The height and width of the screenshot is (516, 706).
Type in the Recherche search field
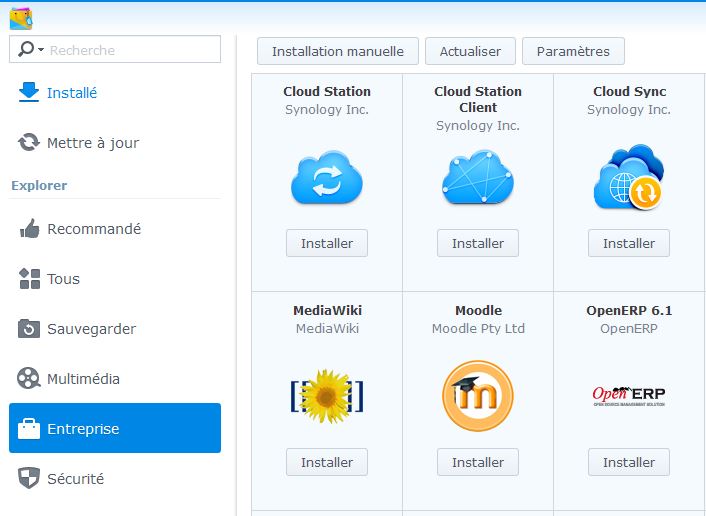pos(130,50)
